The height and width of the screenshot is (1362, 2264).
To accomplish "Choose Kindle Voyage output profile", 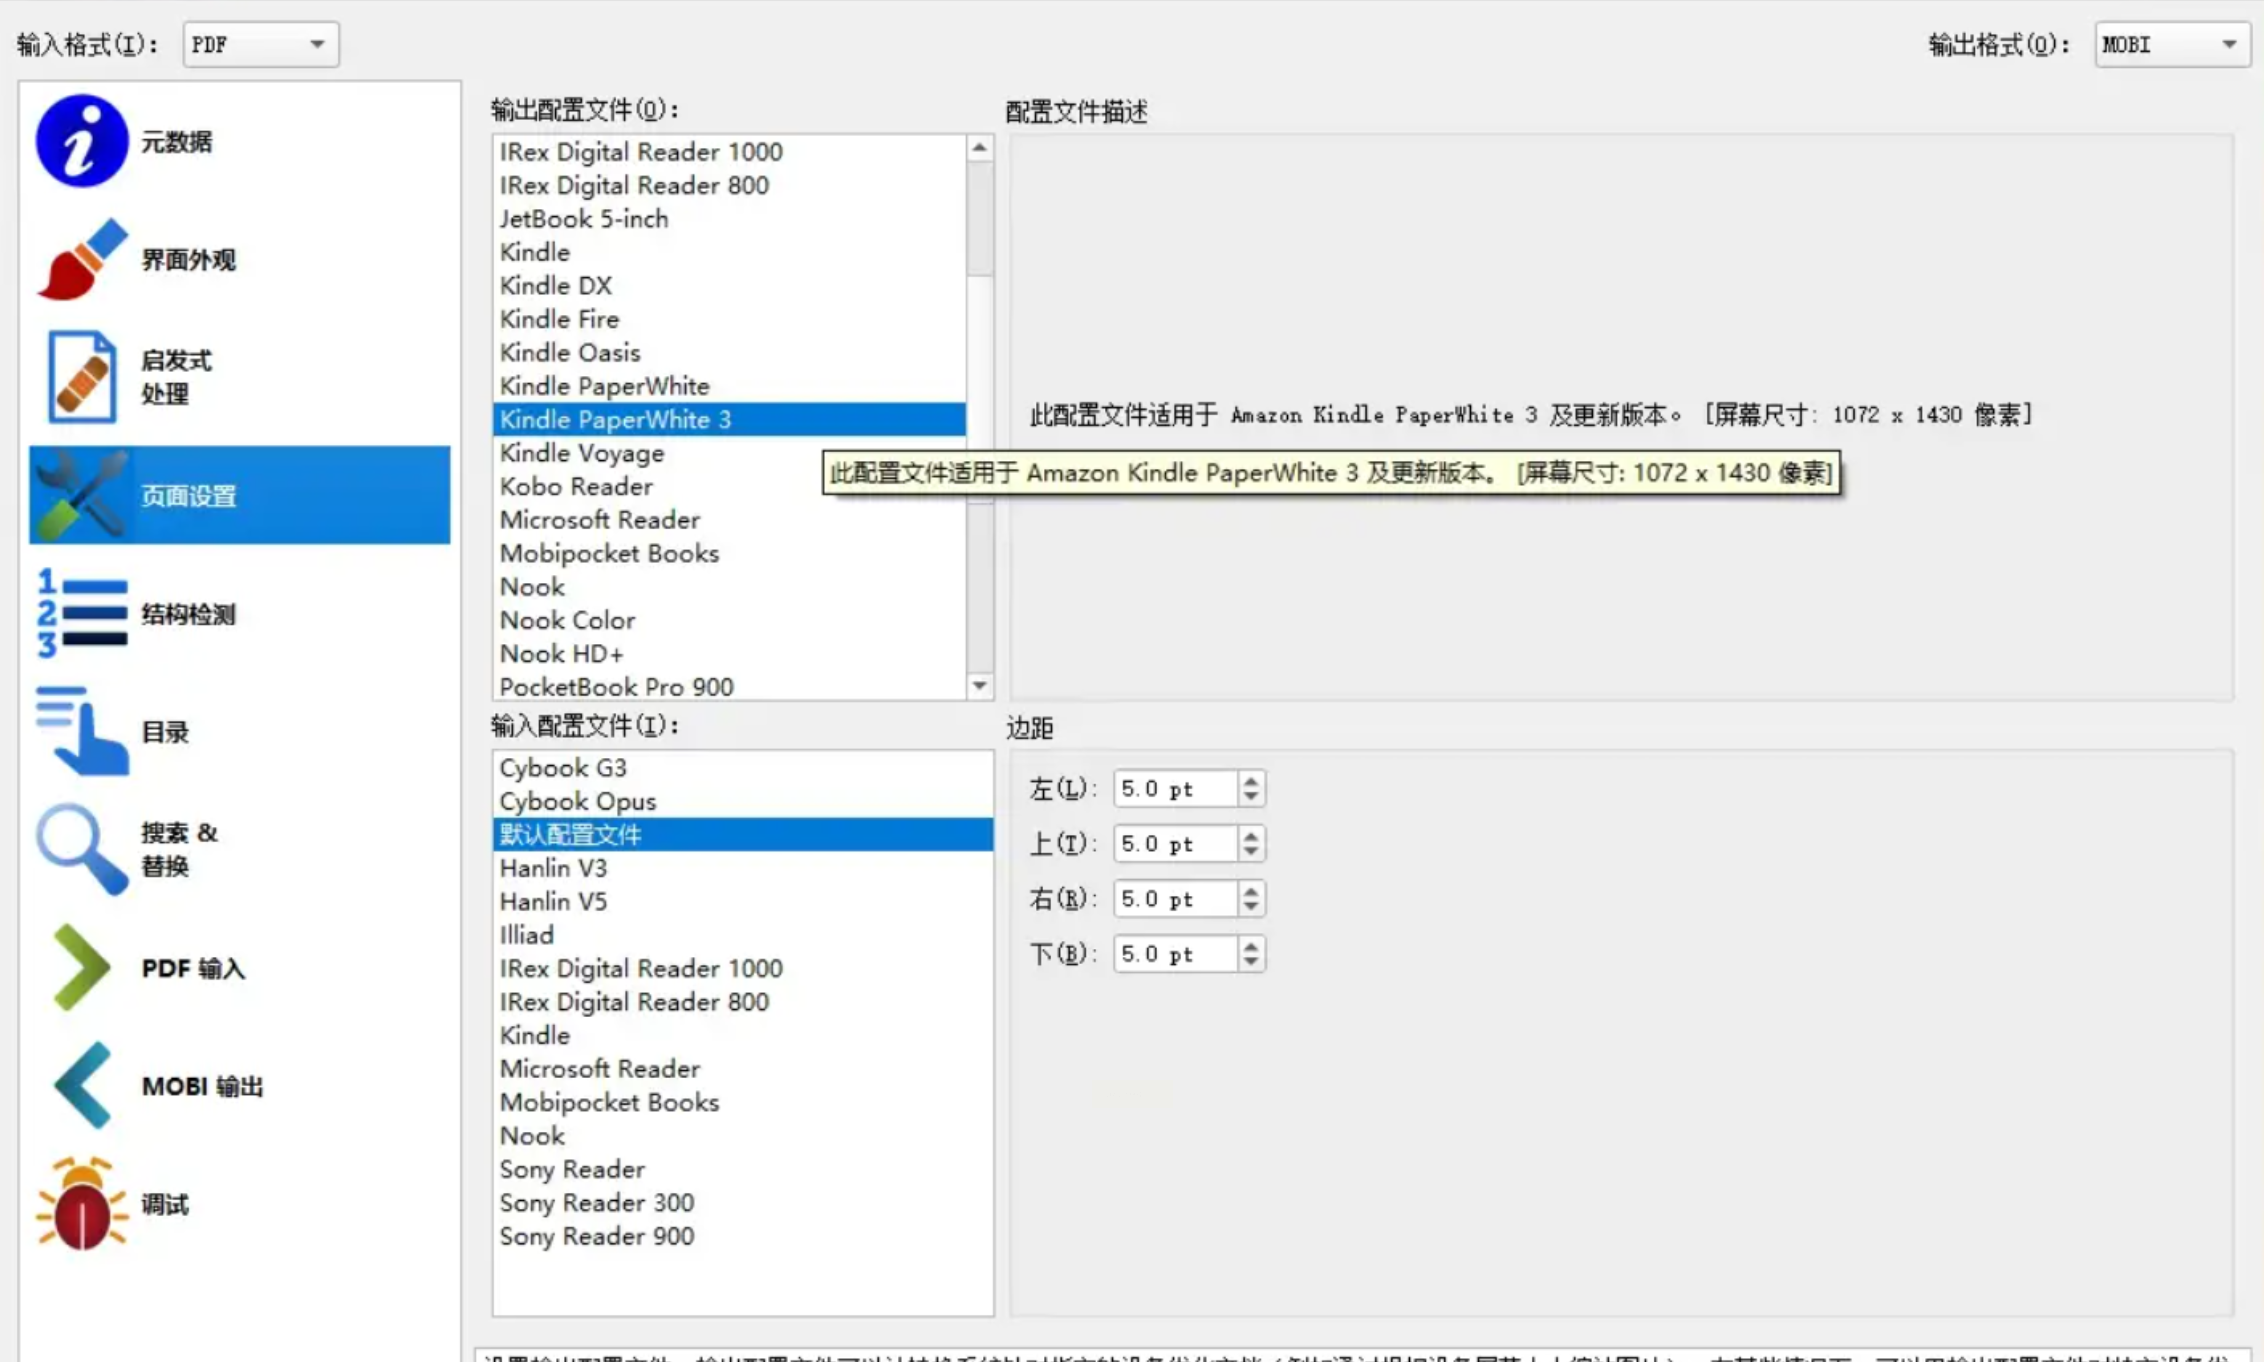I will point(581,453).
